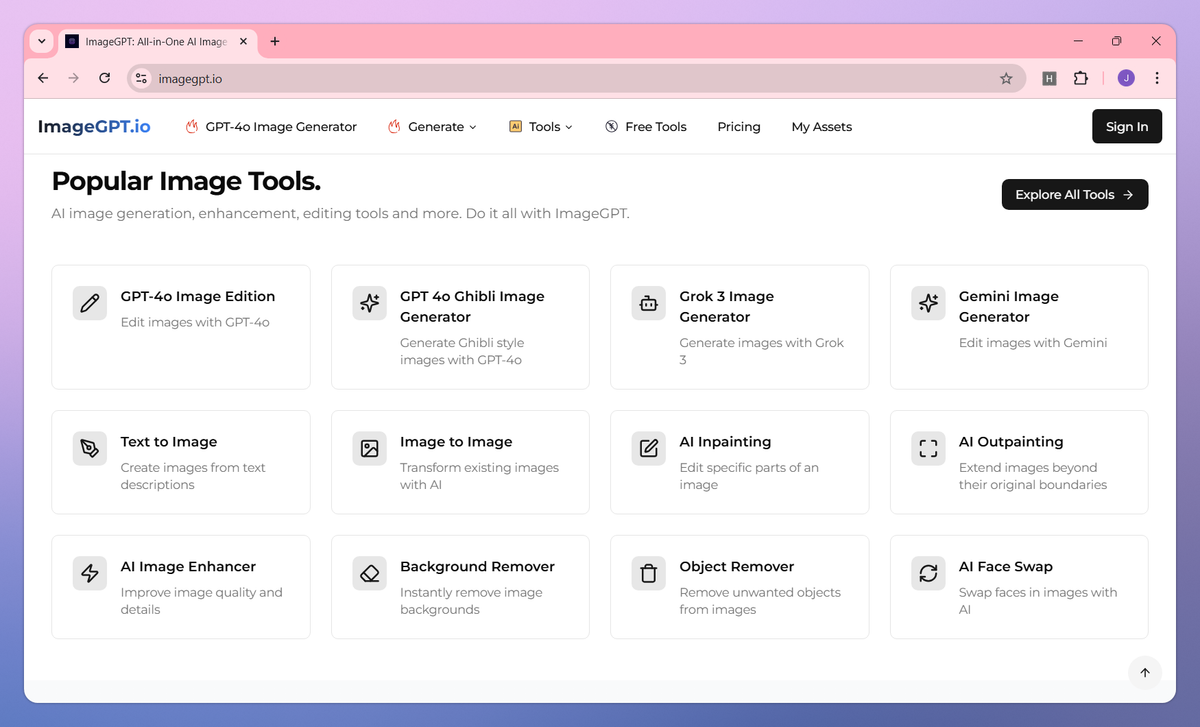The image size is (1200, 727).
Task: Click the AI Outpainting expand-corners icon
Action: 928,448
